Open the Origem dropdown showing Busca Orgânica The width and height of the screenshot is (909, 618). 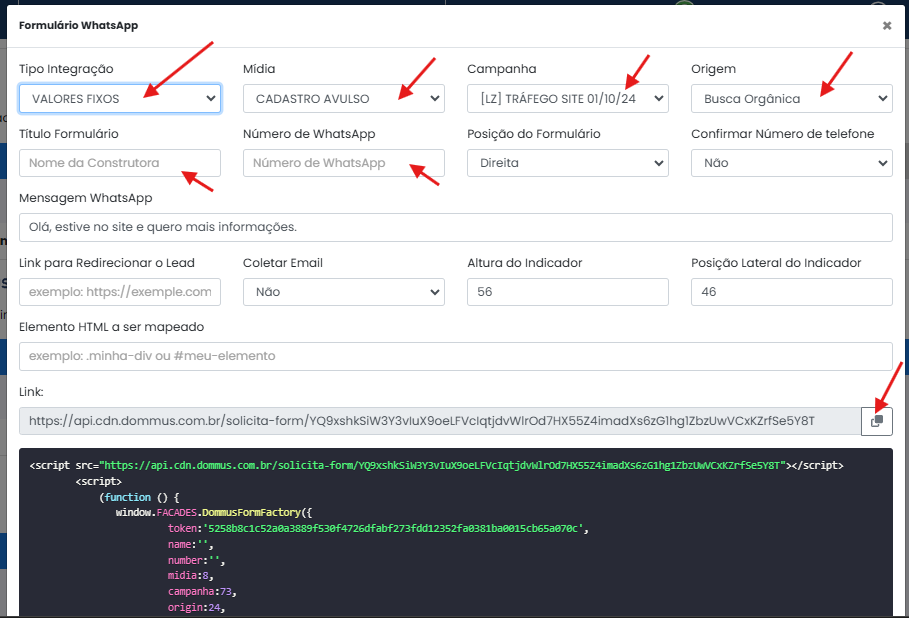coord(792,99)
